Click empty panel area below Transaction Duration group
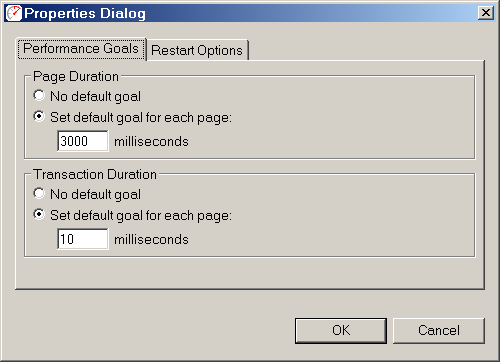Screen dimensions: 500x362 pos(250,273)
